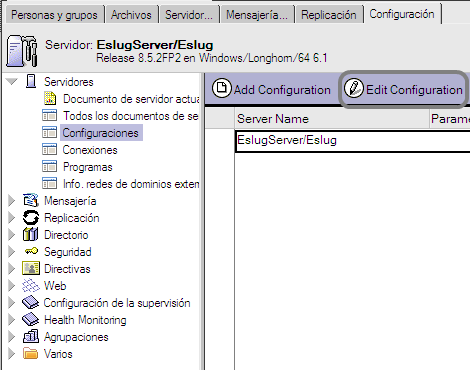Click the Agrupaciones cluster icon
Image resolution: width=470 pixels, height=370 pixels.
pyautogui.click(x=31, y=336)
